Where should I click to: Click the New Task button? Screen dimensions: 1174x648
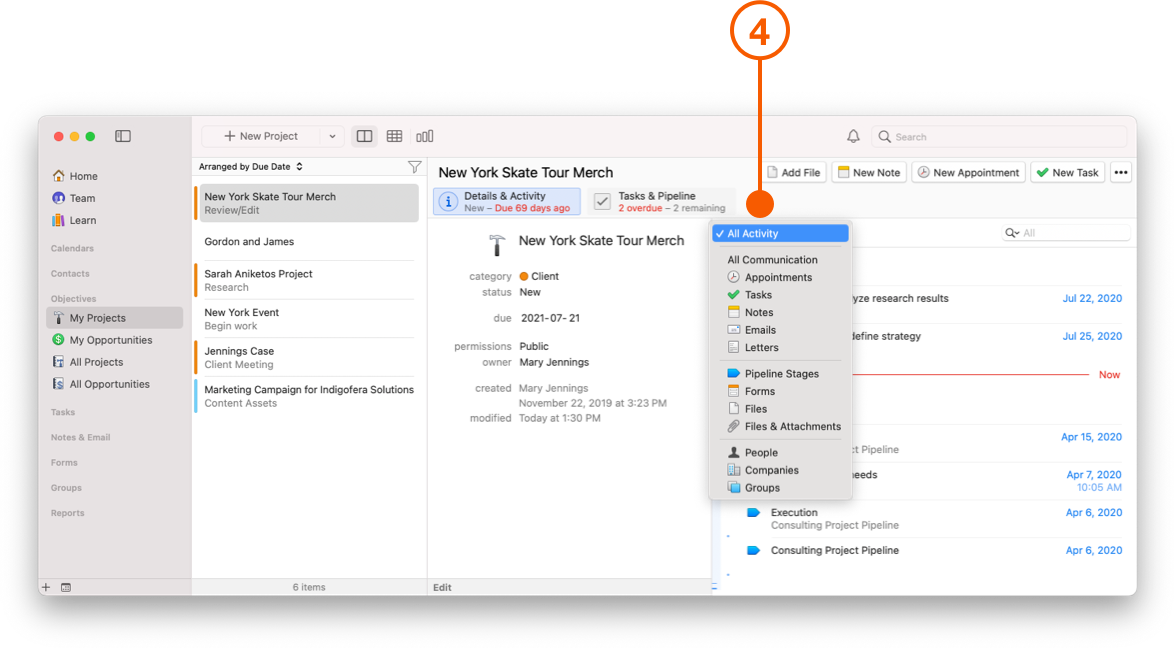tap(1067, 172)
